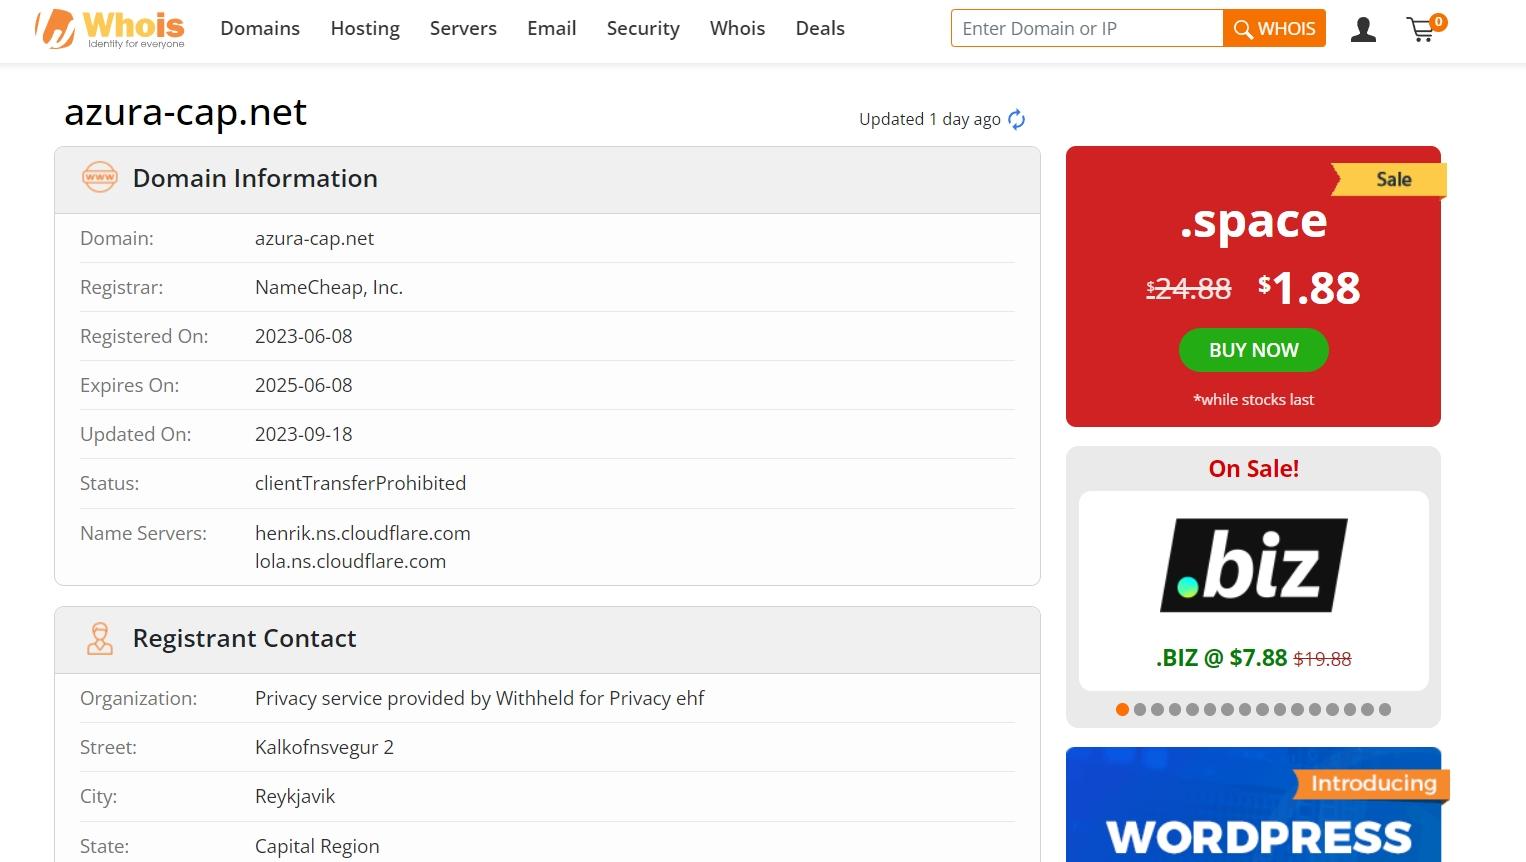Focus the Enter Domain or IP field
1526x862 pixels.
point(1087,28)
